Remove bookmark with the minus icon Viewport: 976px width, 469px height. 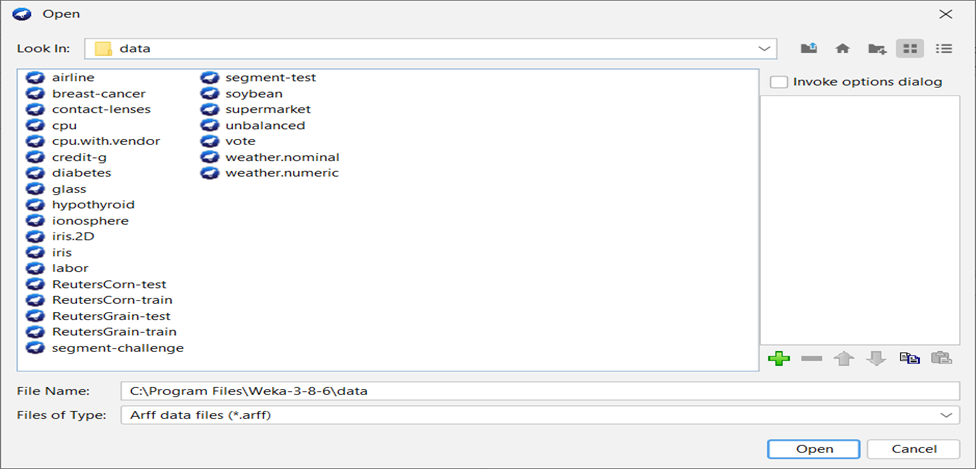pyautogui.click(x=812, y=358)
